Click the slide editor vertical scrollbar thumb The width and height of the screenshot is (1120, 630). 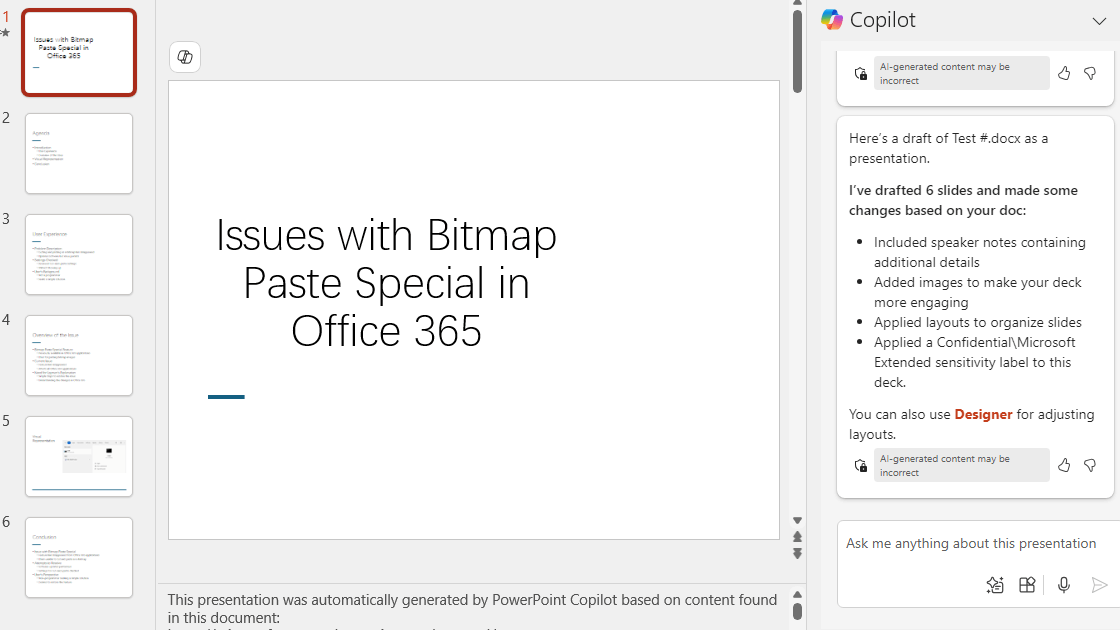point(797,51)
